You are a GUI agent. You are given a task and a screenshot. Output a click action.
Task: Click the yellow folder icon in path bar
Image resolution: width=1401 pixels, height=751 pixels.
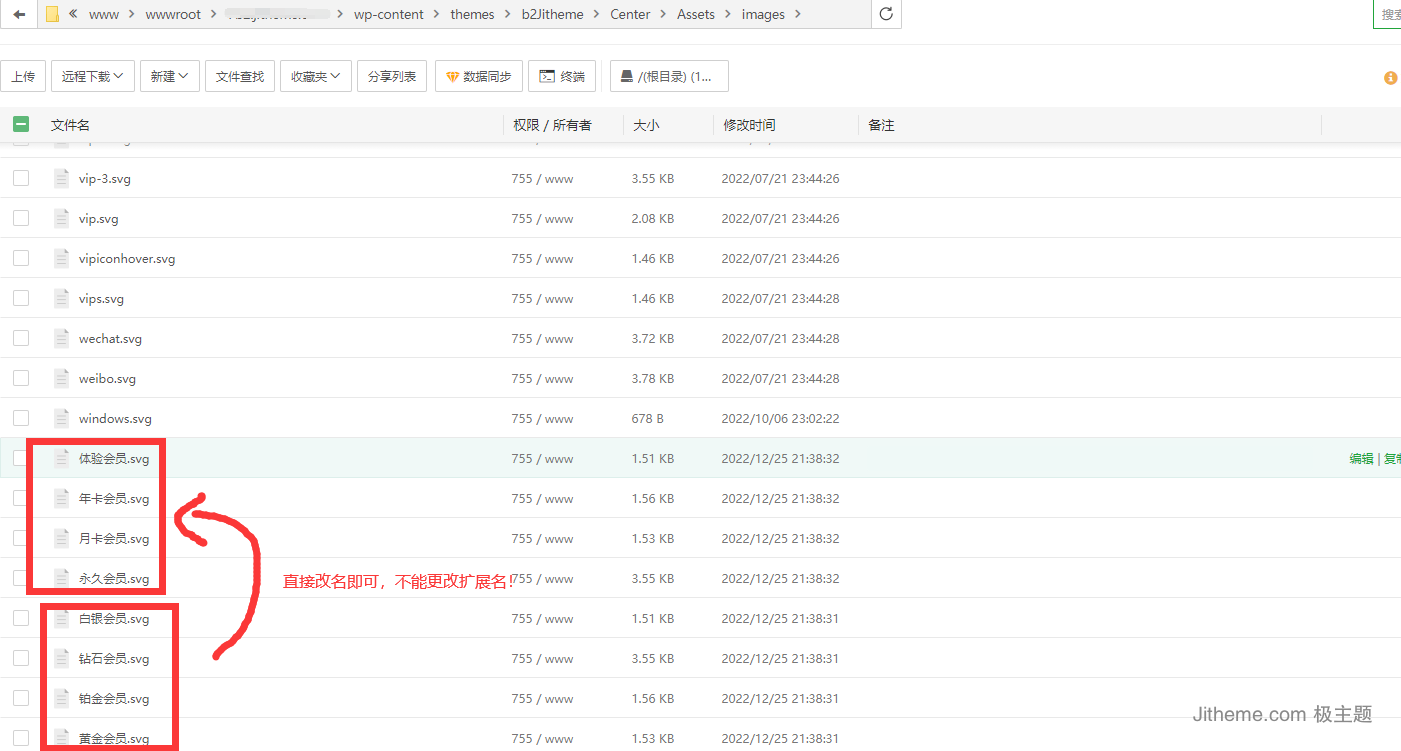coord(52,14)
